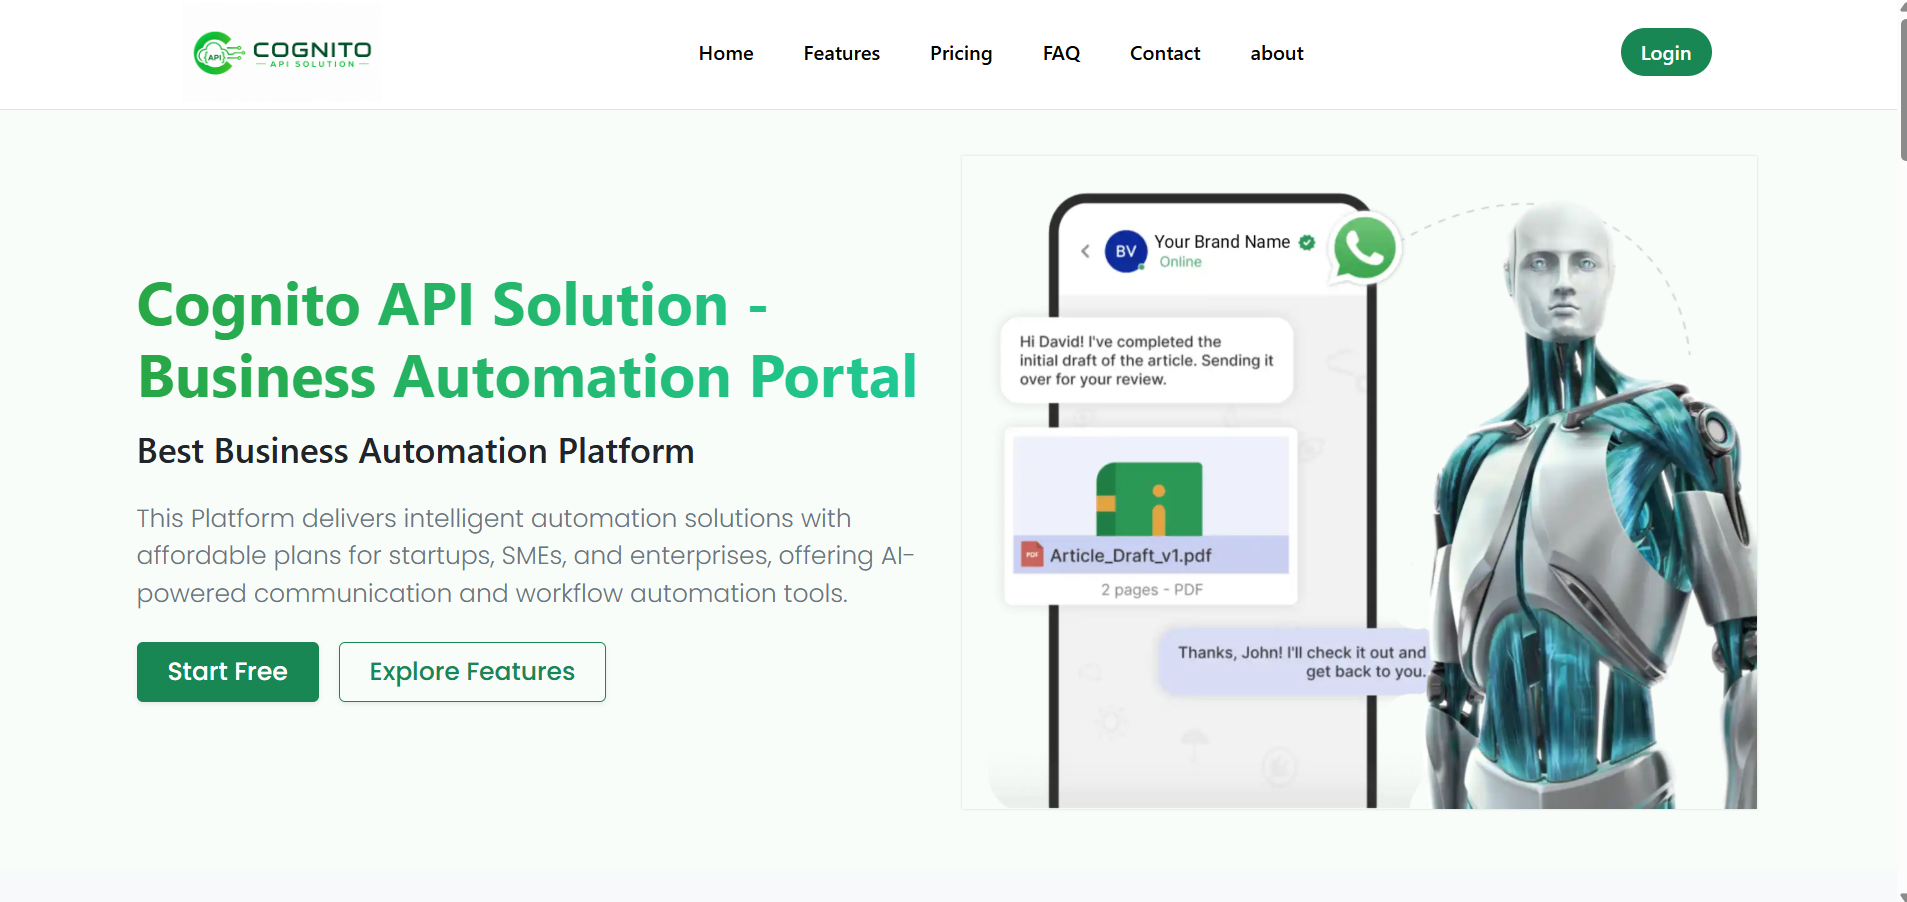This screenshot has width=1907, height=902.
Task: Click the 'This Platform delivers' description paragraph
Action: point(526,556)
